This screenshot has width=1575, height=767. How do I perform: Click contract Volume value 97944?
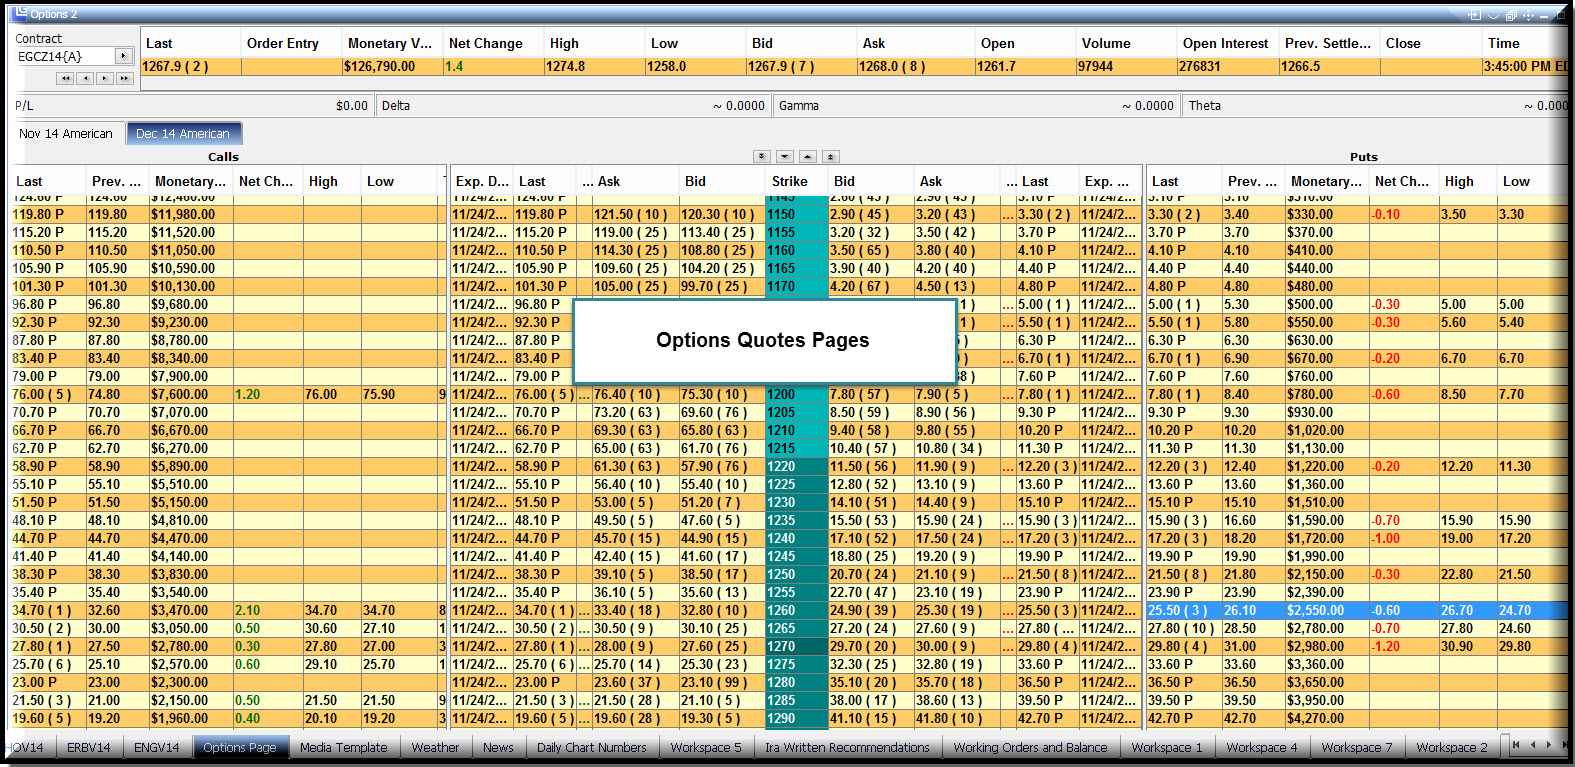point(1126,66)
